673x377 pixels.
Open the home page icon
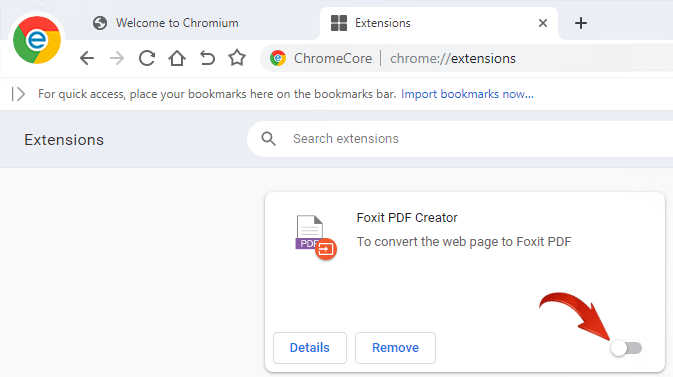coord(177,58)
